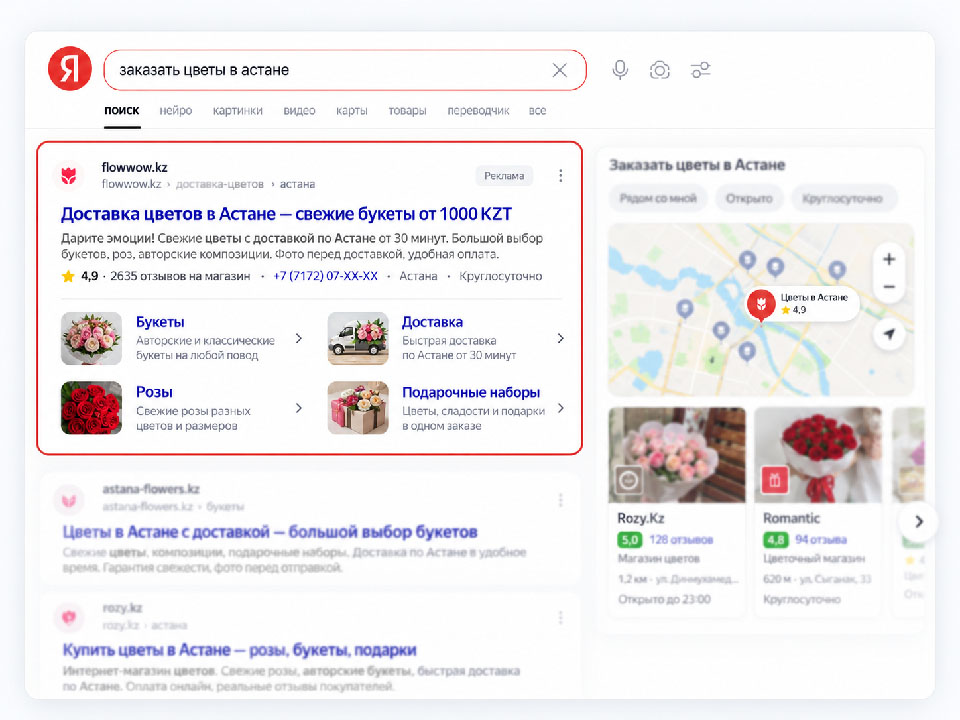Viewport: 960px width, 720px height.
Task: Open search settings sliders icon
Action: pos(700,70)
